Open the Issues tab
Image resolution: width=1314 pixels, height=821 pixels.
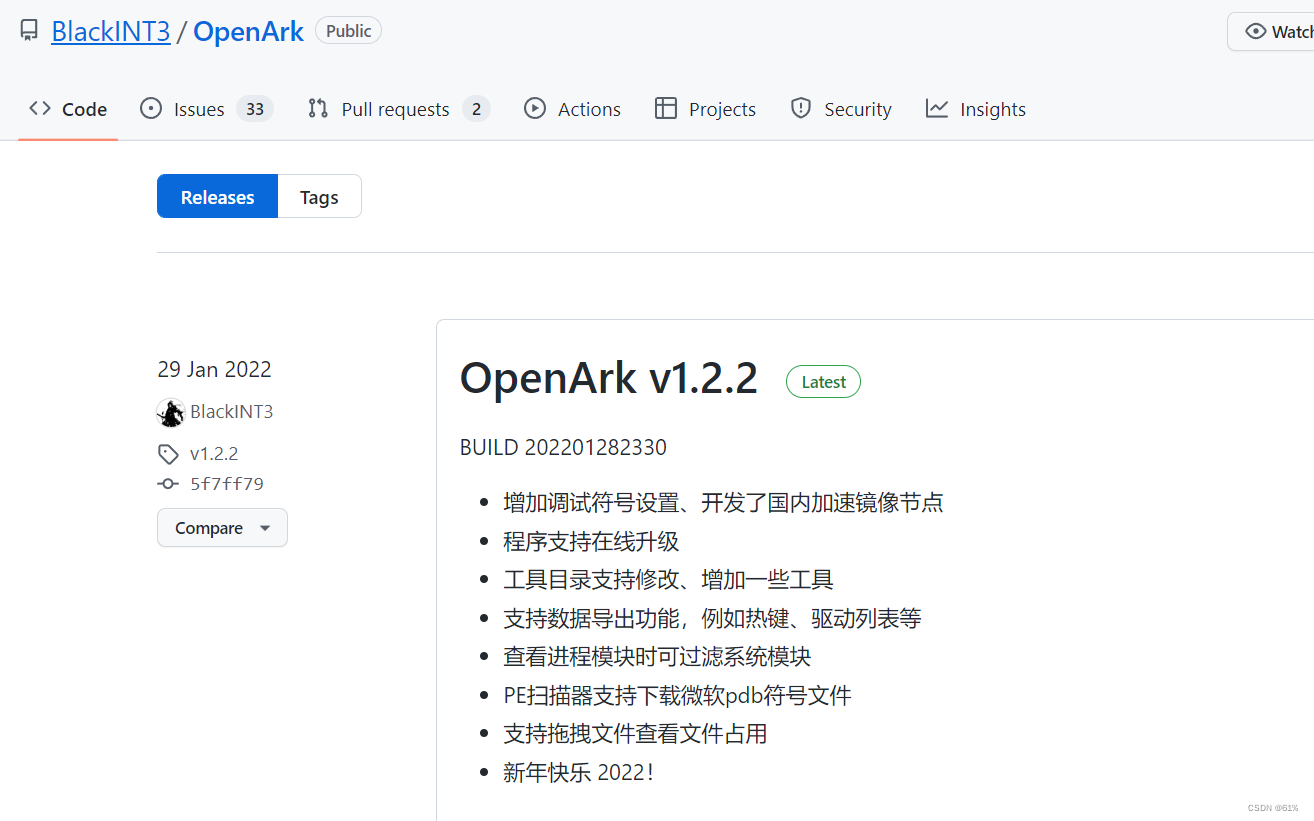point(207,109)
